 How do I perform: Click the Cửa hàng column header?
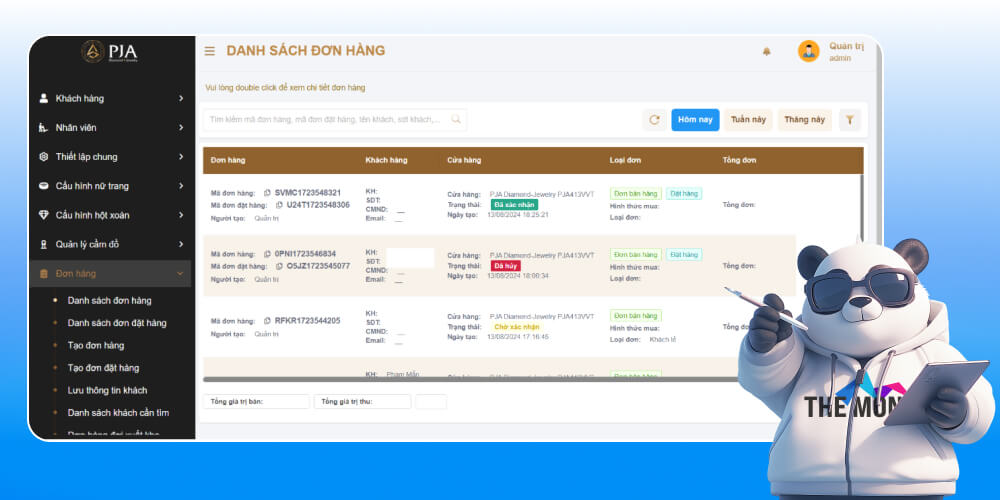click(464, 160)
